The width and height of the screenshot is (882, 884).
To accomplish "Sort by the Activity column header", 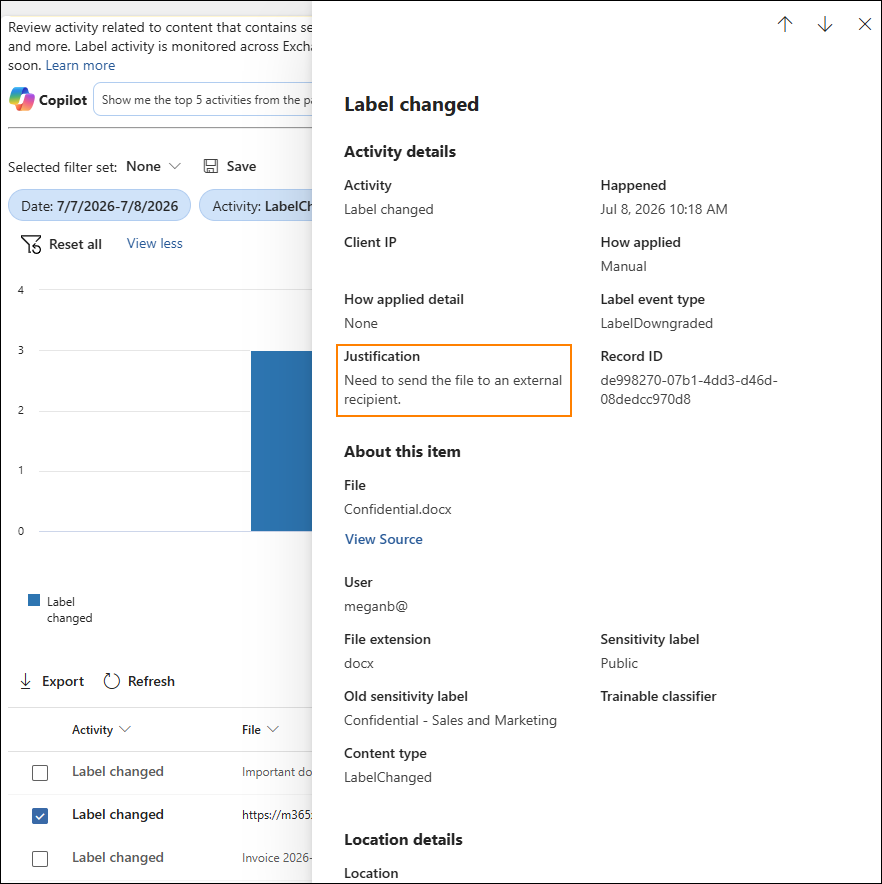I will pyautogui.click(x=101, y=730).
